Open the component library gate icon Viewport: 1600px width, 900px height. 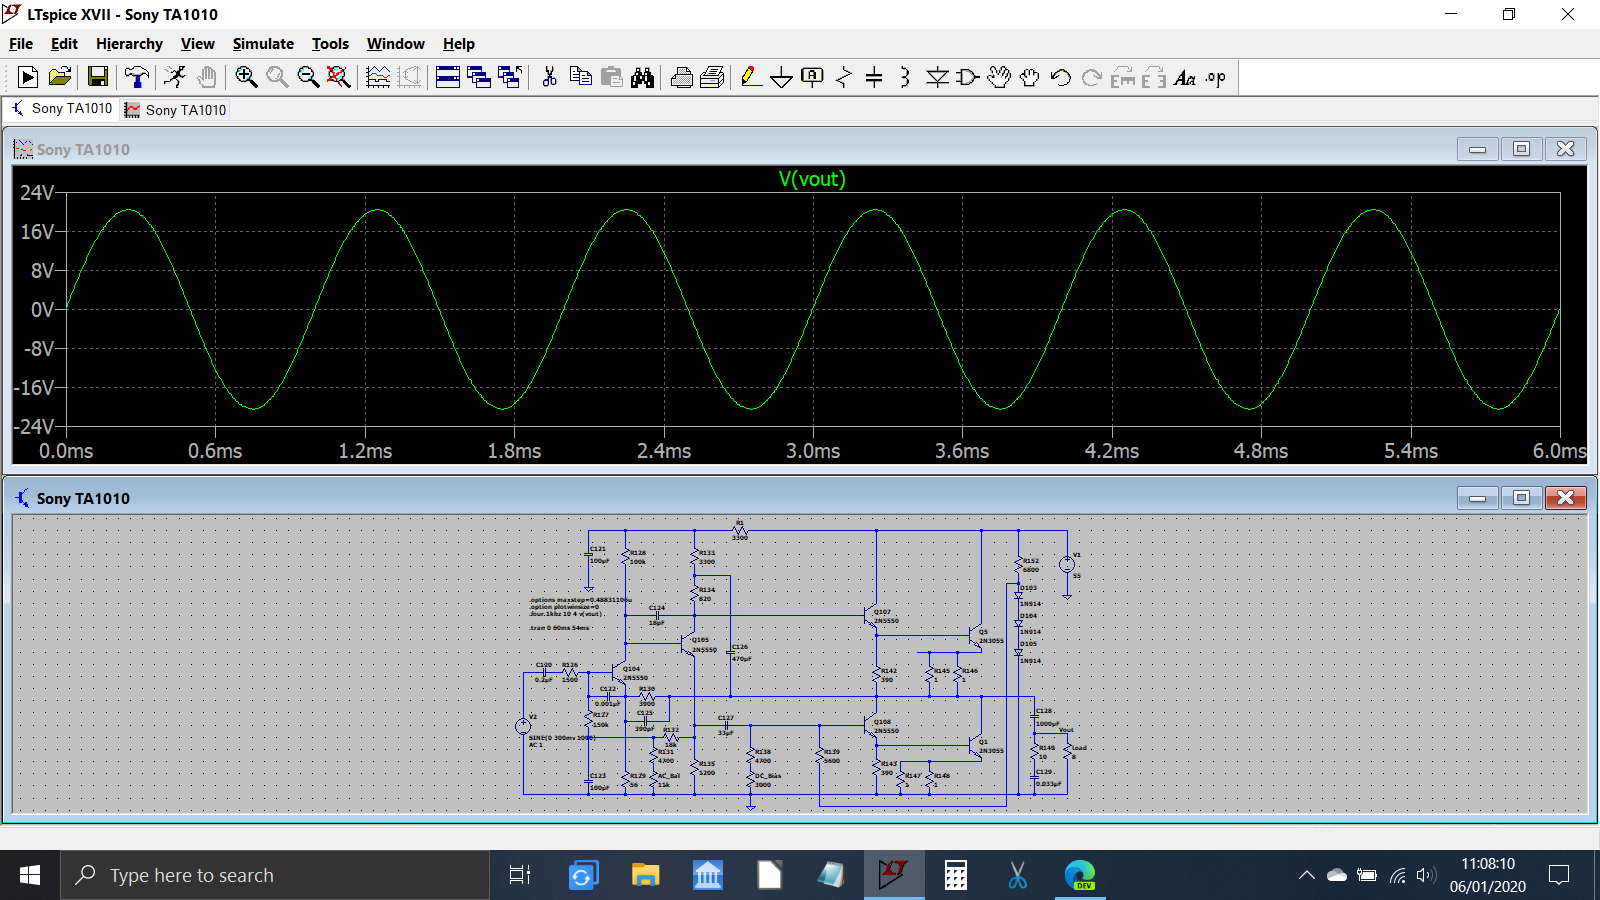(968, 77)
